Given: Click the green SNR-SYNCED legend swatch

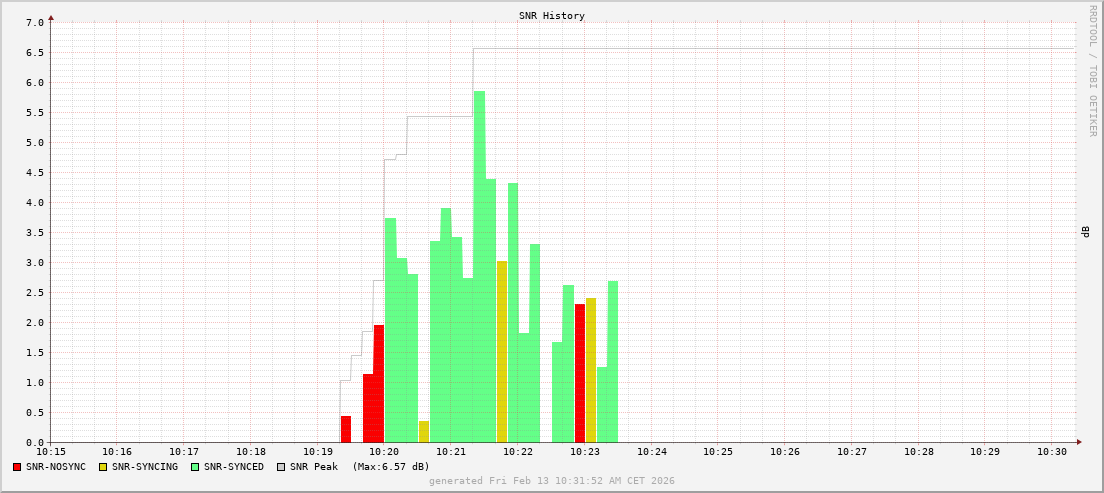Looking at the screenshot, I should pos(195,467).
